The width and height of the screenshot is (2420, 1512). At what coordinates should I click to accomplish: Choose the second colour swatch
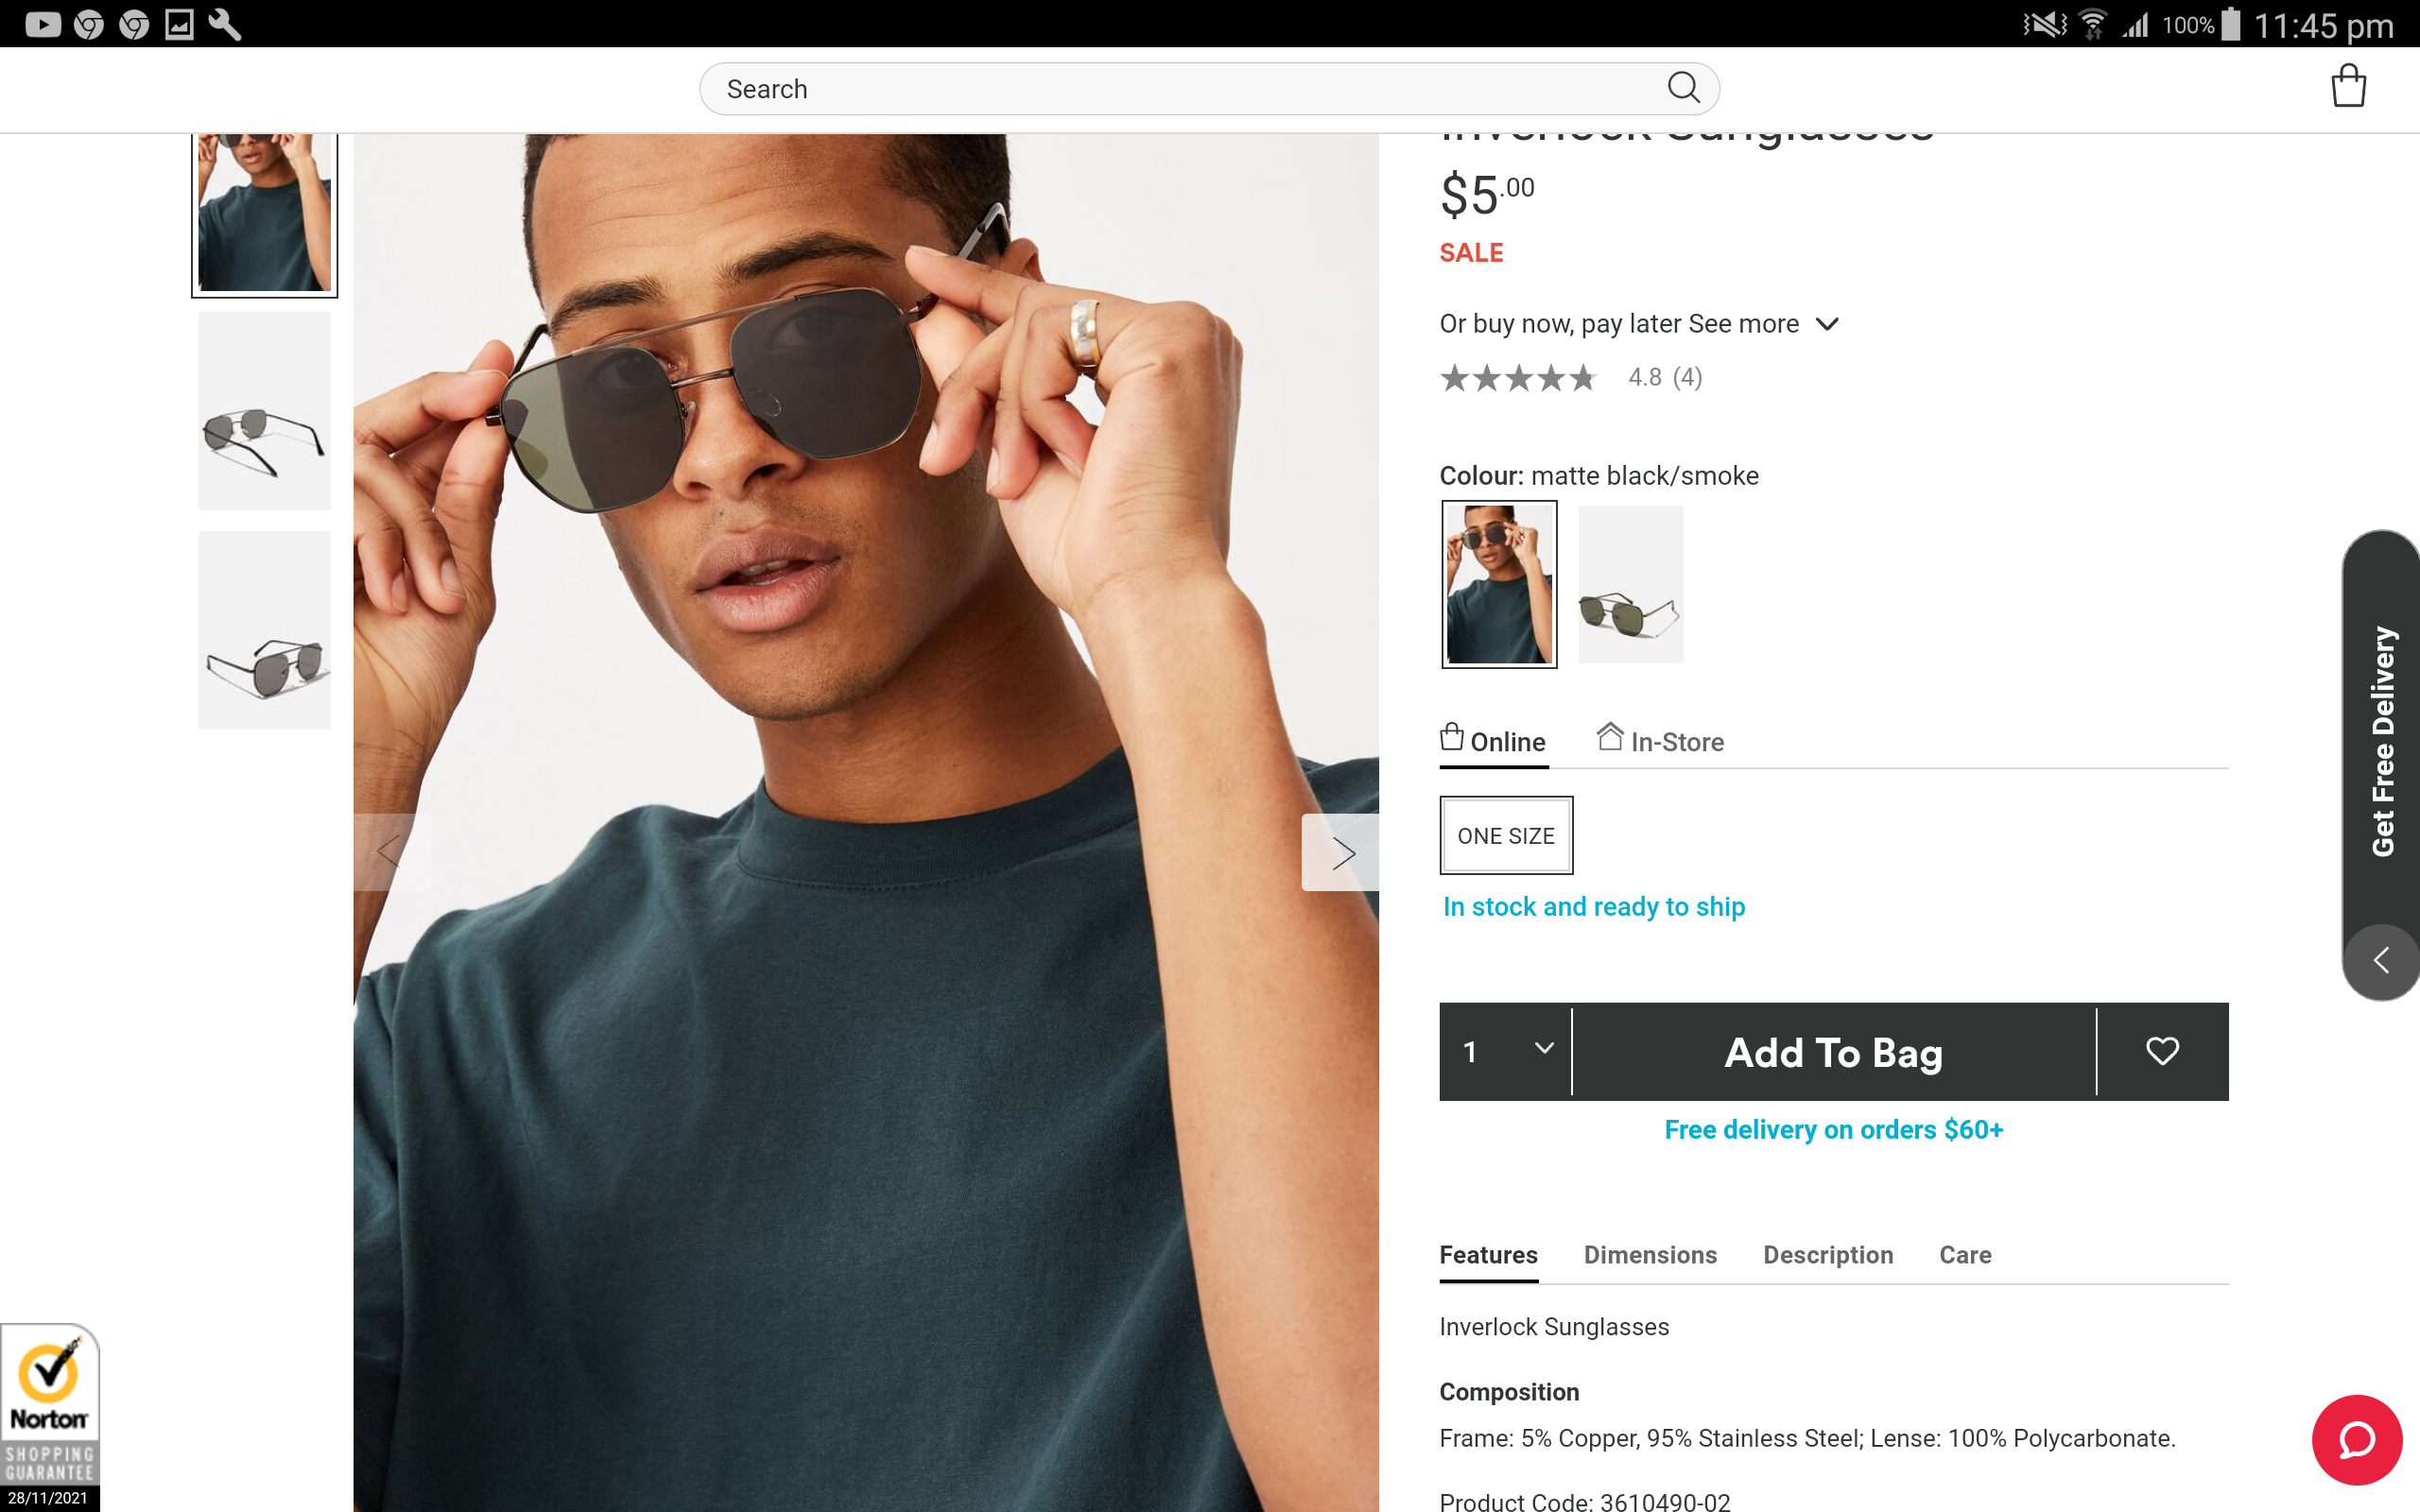coord(1630,584)
